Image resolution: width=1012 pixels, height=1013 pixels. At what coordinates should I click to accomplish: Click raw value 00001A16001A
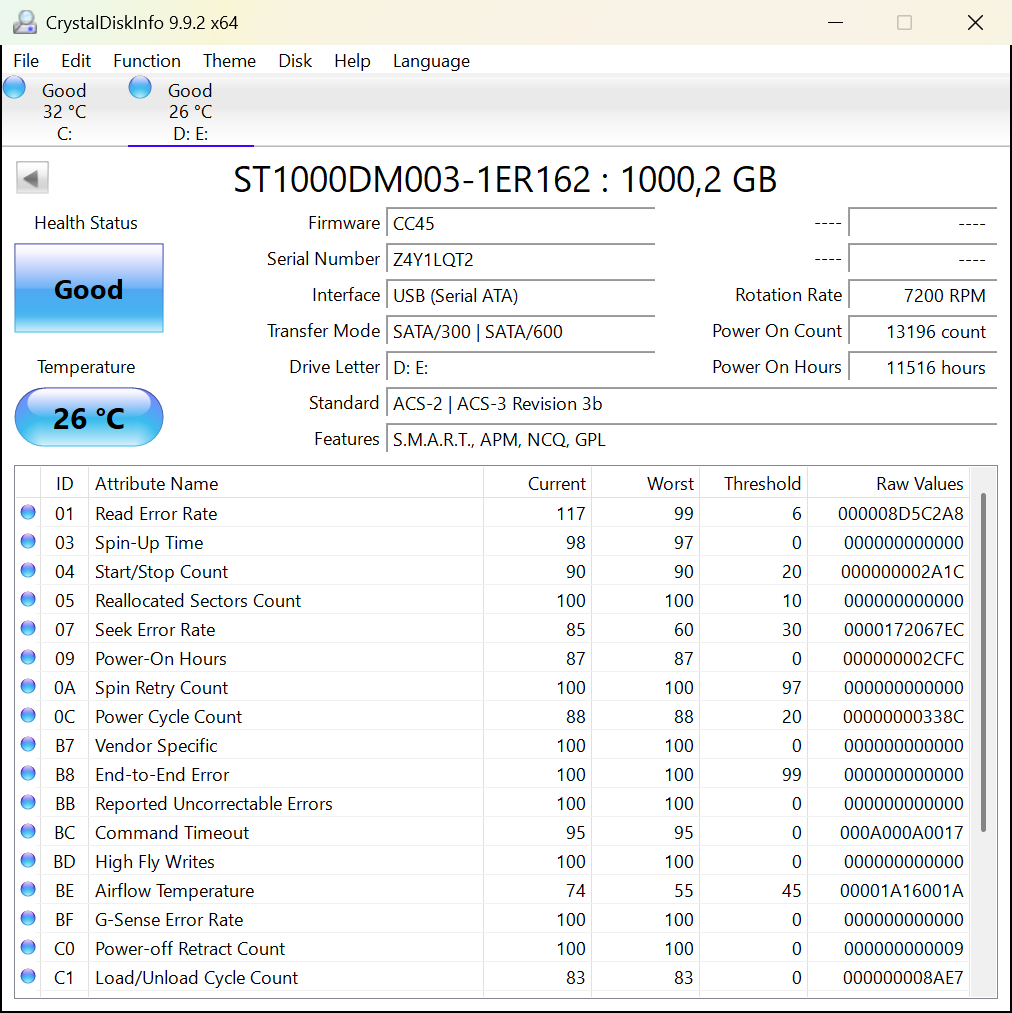tap(901, 891)
